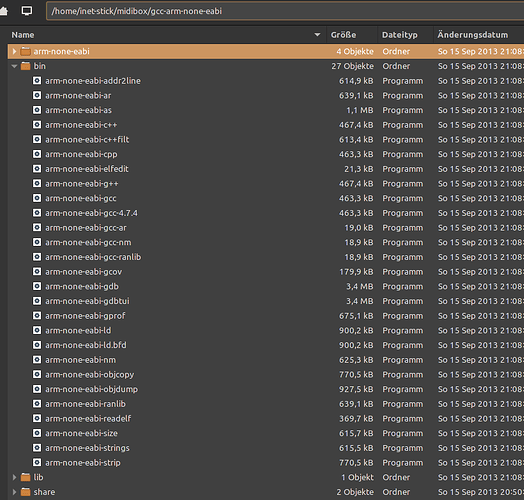Click the path field showing gcc-arm-none-eabi
Image resolution: width=524 pixels, height=500 pixels.
pyautogui.click(x=285, y=11)
